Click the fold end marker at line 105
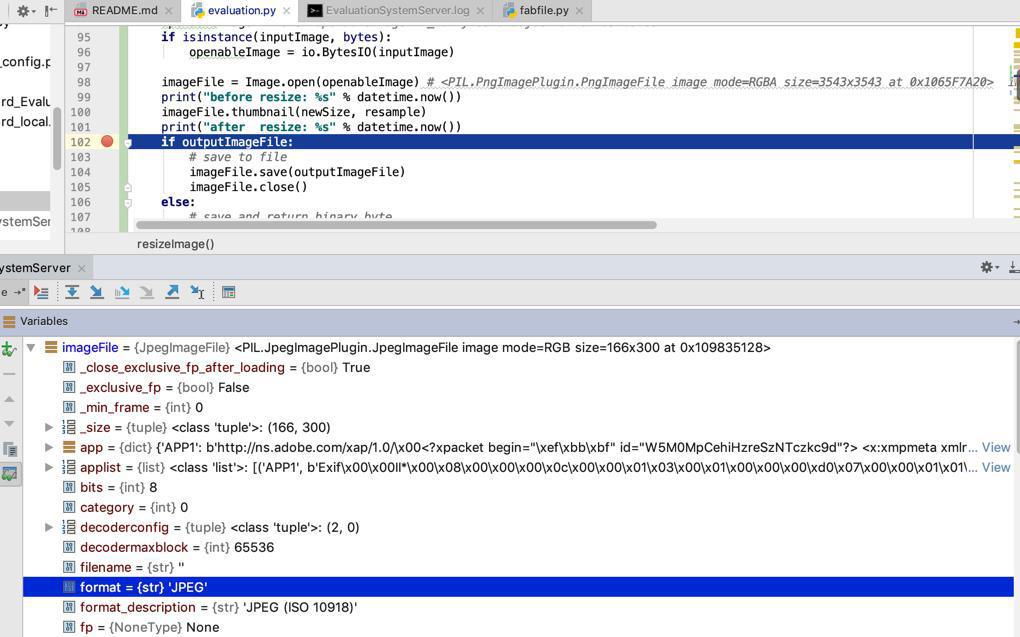The image size is (1020, 637). click(x=128, y=187)
